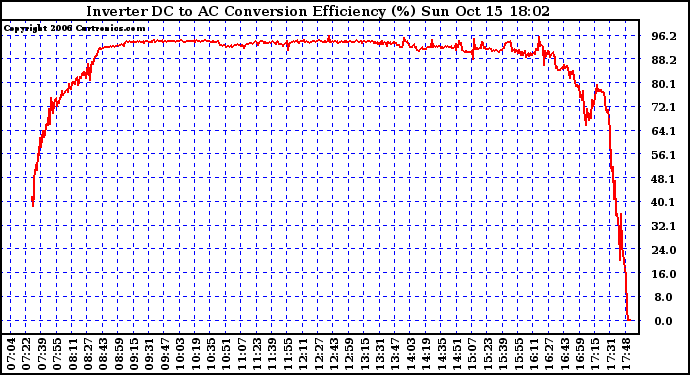The height and width of the screenshot is (375, 690).
Task: Select the 48.1 y-axis label
Action: point(664,179)
